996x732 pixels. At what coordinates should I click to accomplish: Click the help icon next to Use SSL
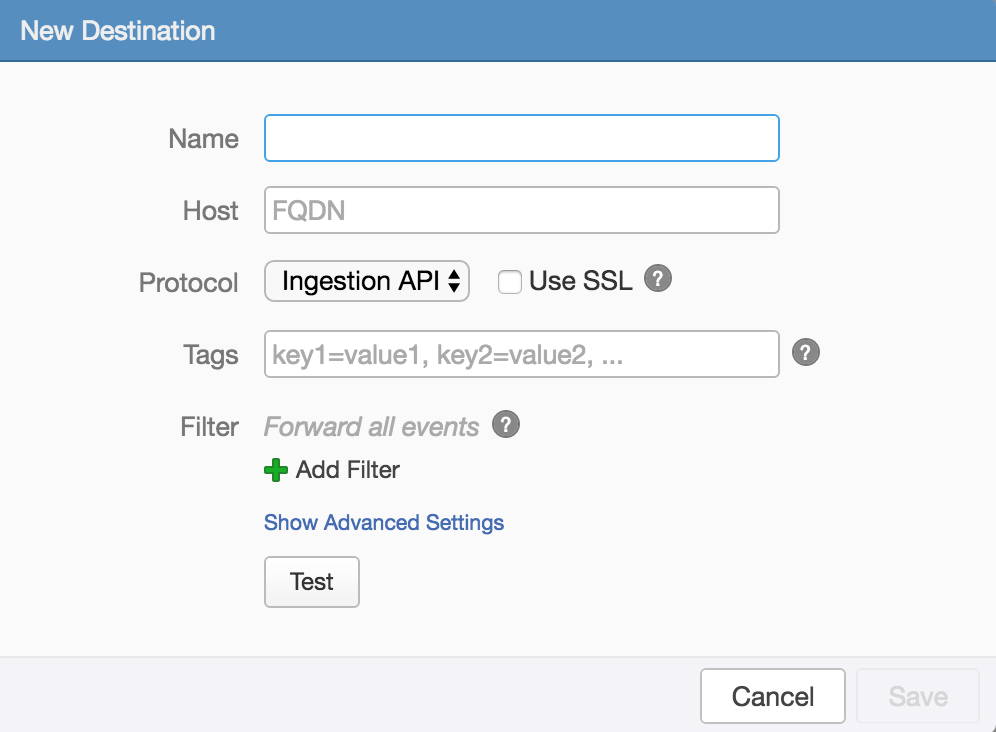point(657,279)
